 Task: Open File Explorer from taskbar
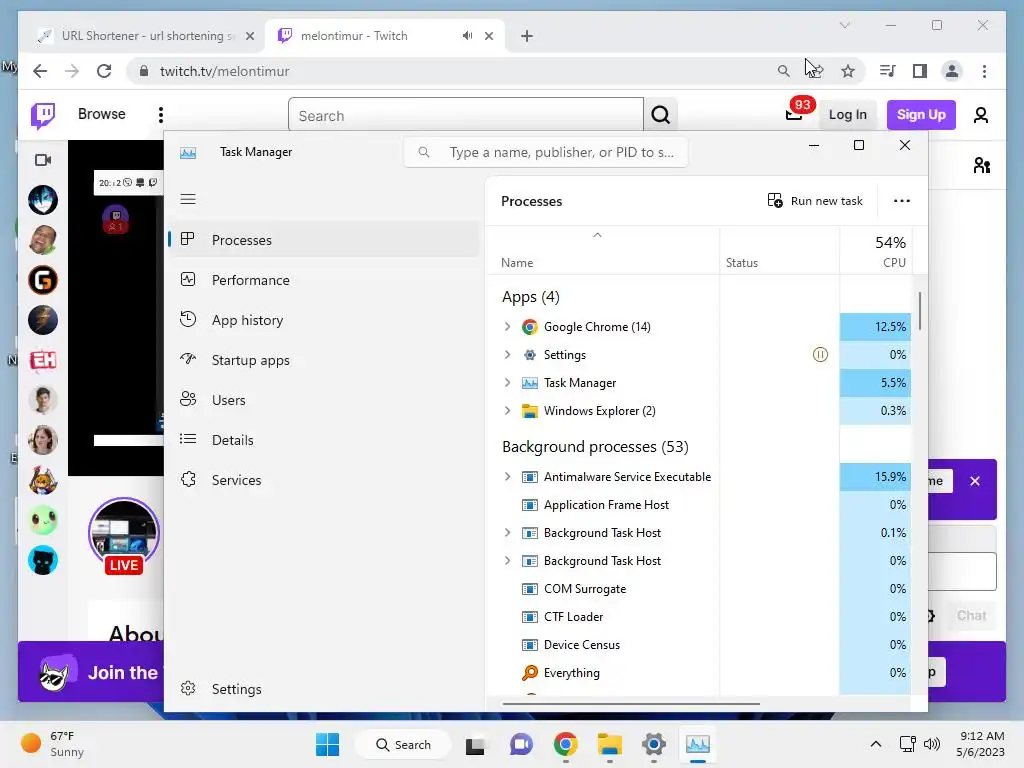pyautogui.click(x=609, y=744)
